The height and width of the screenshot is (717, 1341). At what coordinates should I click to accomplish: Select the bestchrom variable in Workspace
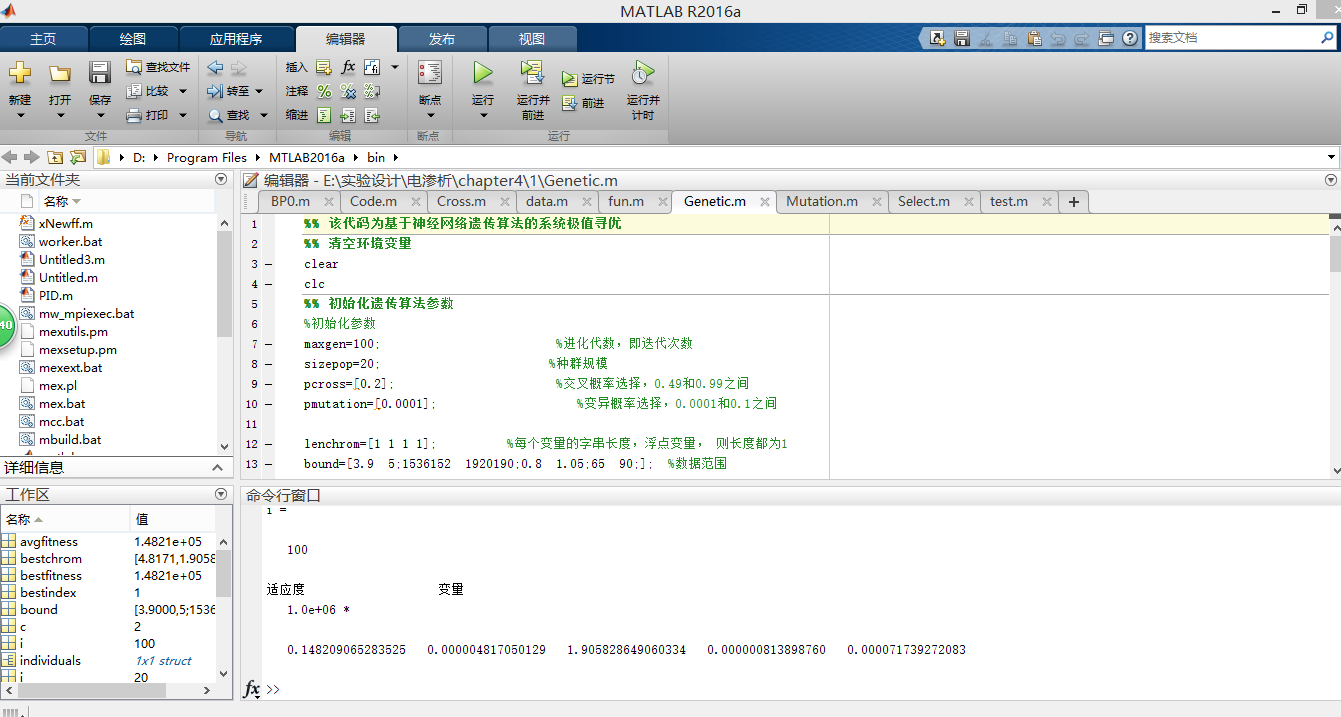(x=51, y=558)
